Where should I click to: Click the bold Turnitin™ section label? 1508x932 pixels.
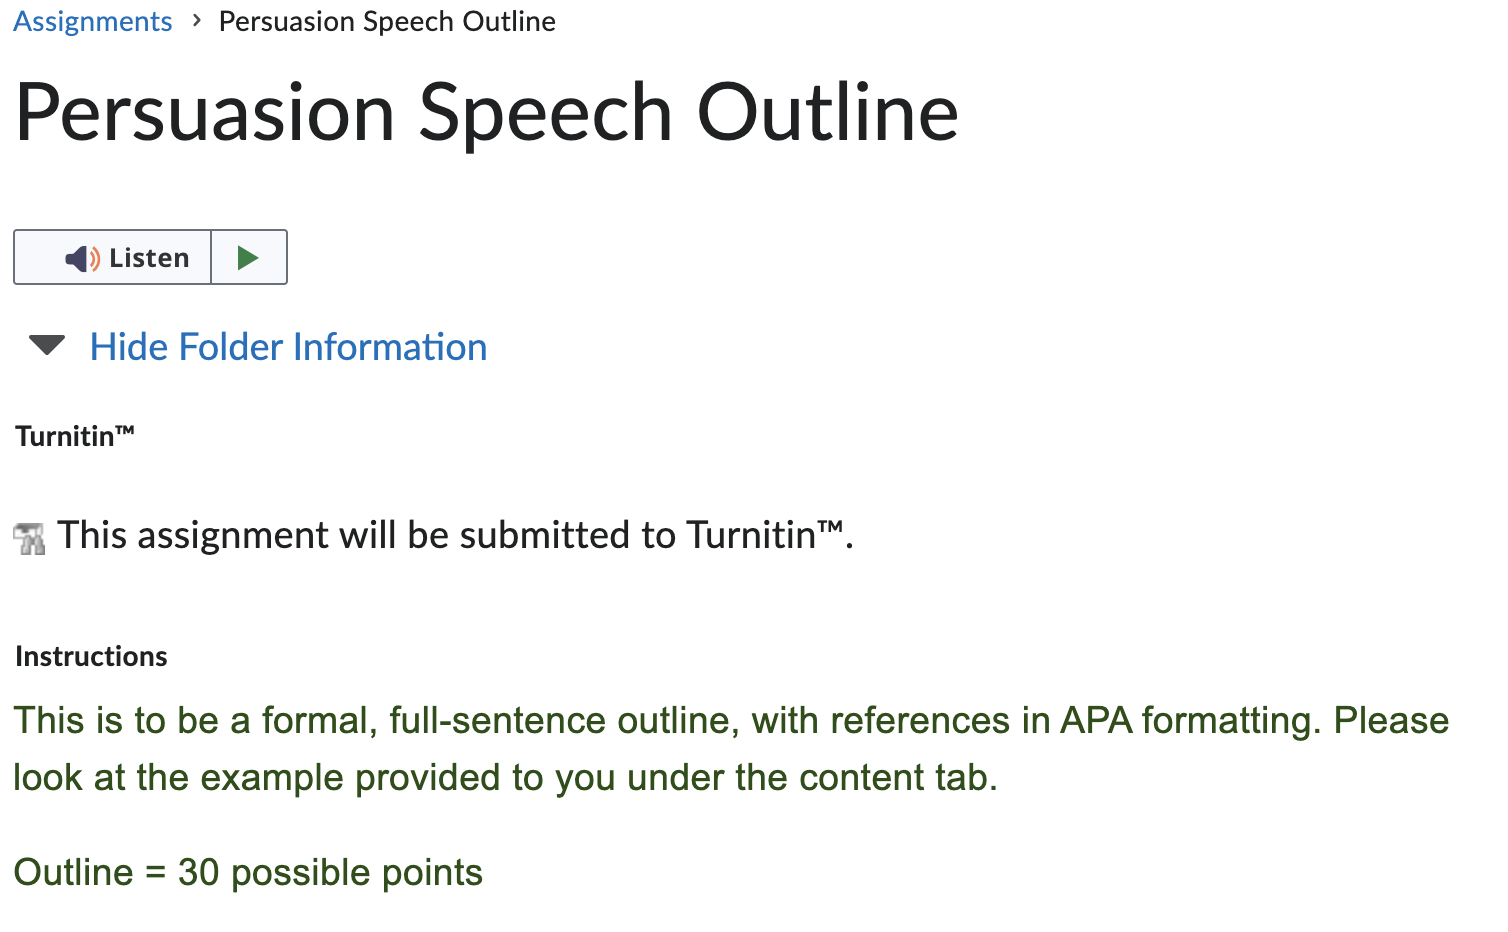point(75,436)
